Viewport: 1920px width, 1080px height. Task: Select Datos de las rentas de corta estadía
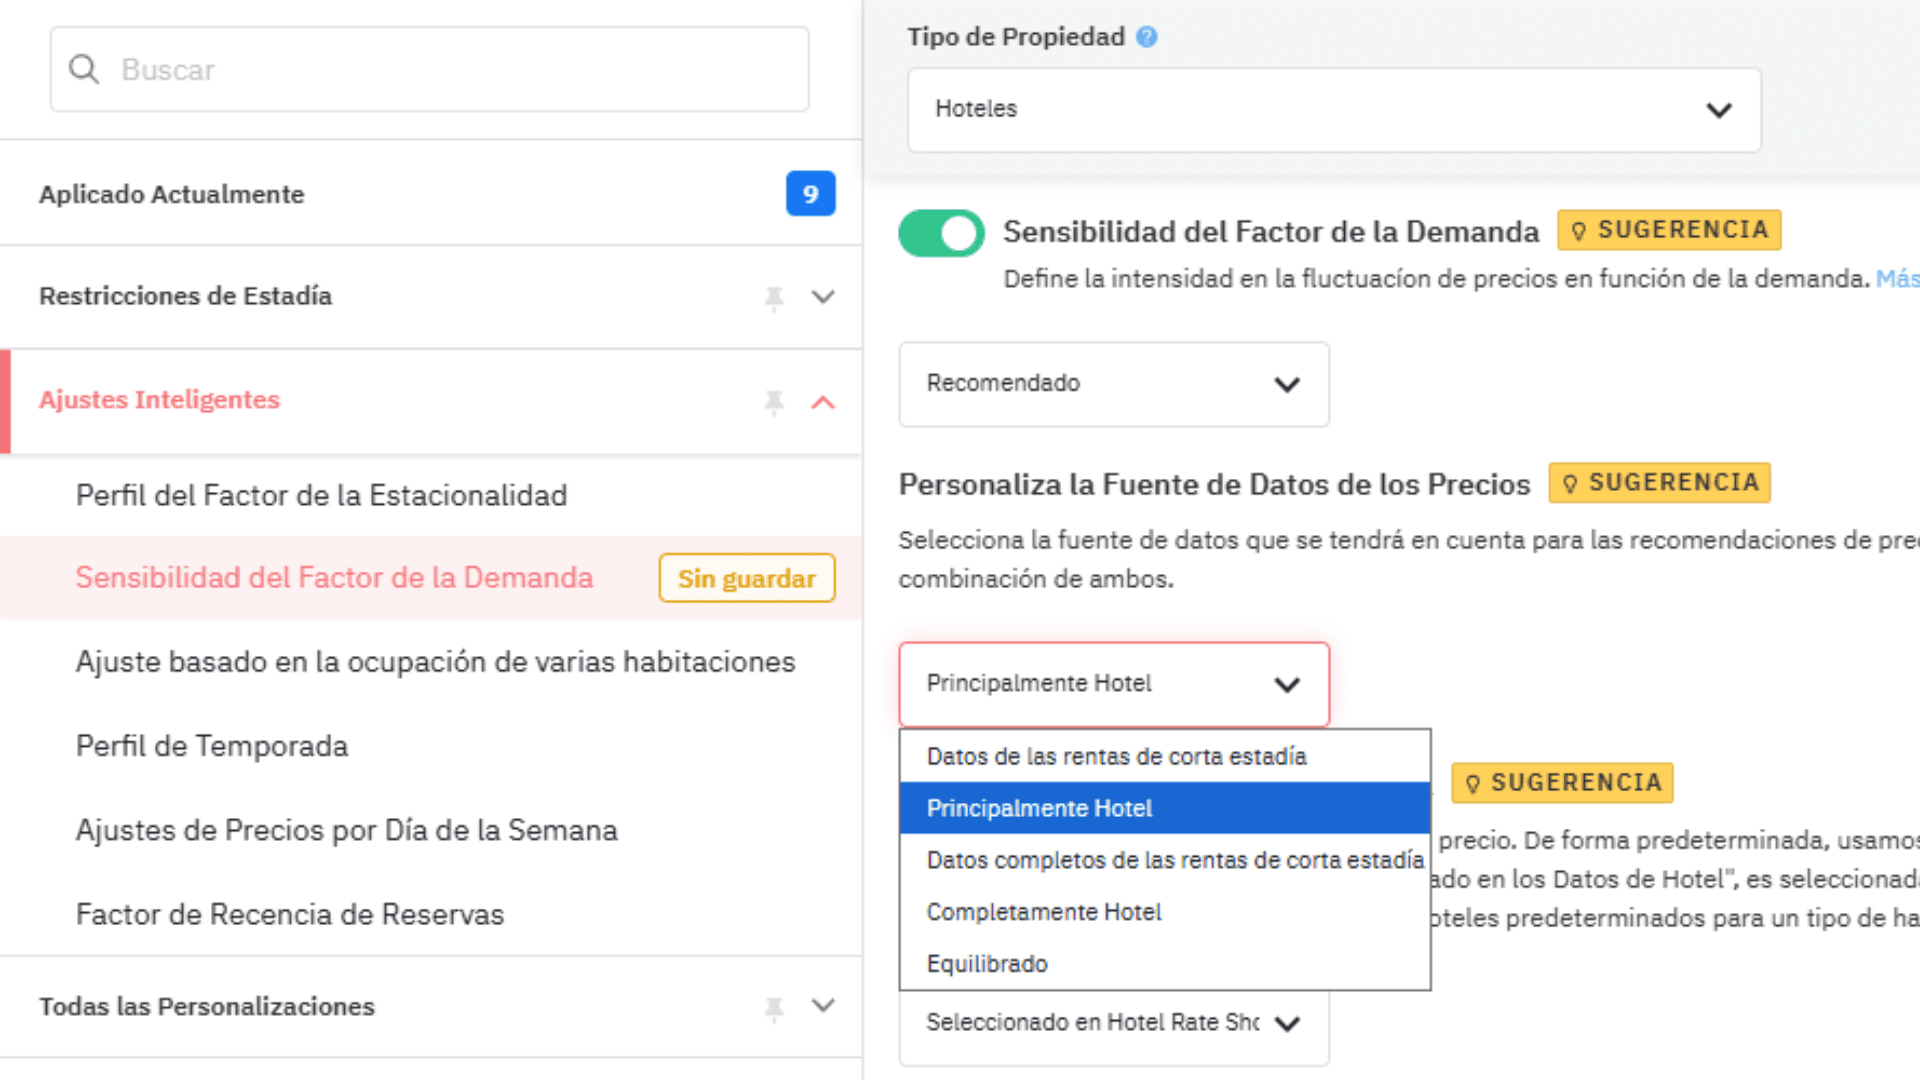pyautogui.click(x=1116, y=756)
